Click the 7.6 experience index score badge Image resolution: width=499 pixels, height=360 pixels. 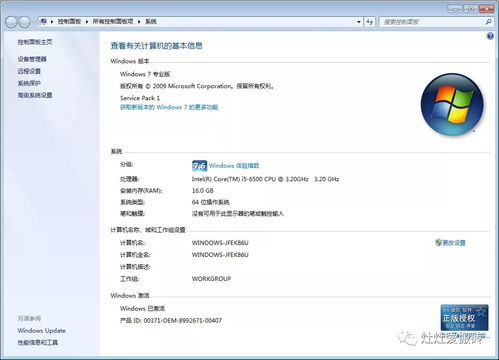coord(199,166)
